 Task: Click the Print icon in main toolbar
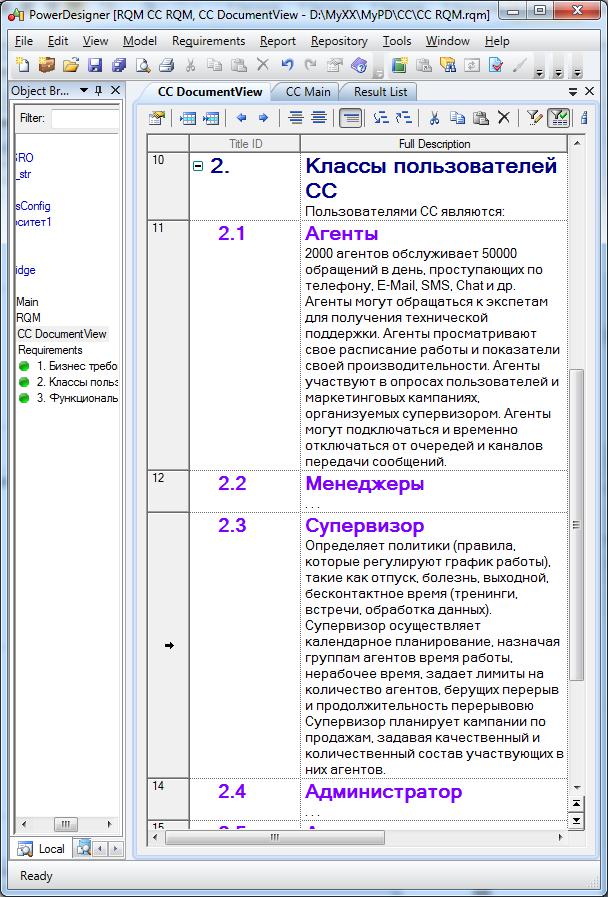point(166,65)
